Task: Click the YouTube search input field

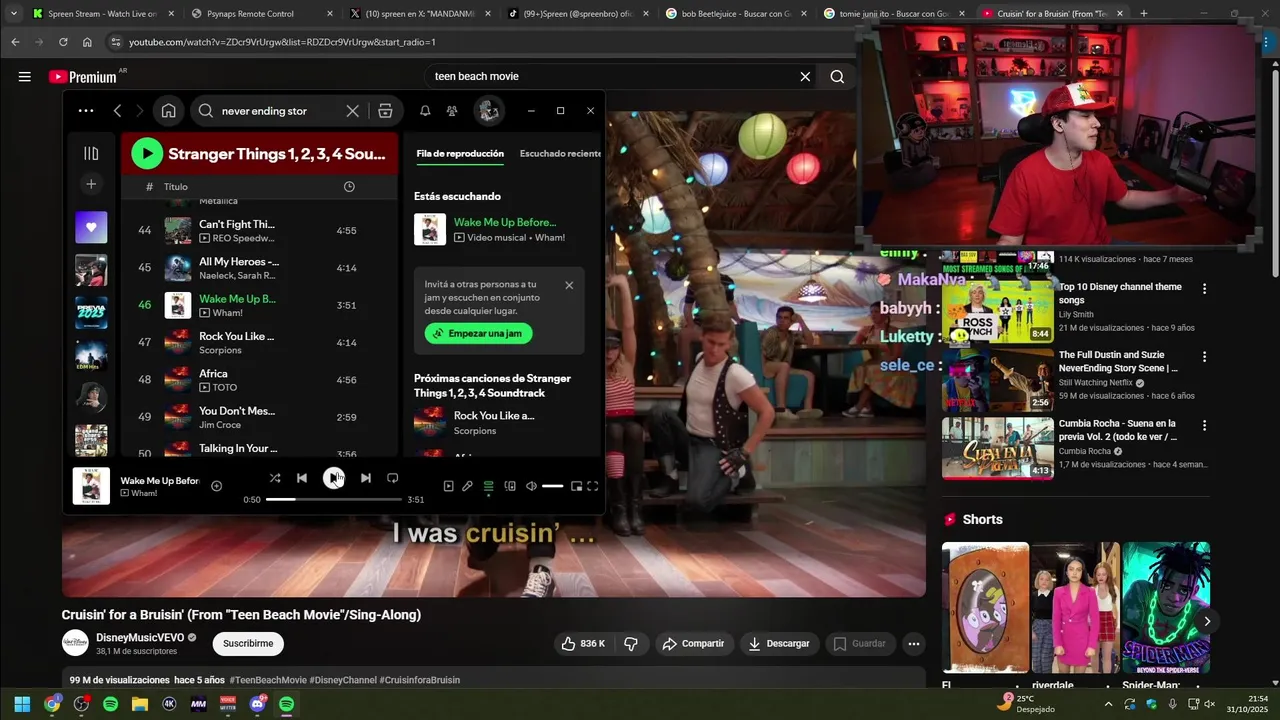Action: click(610, 76)
